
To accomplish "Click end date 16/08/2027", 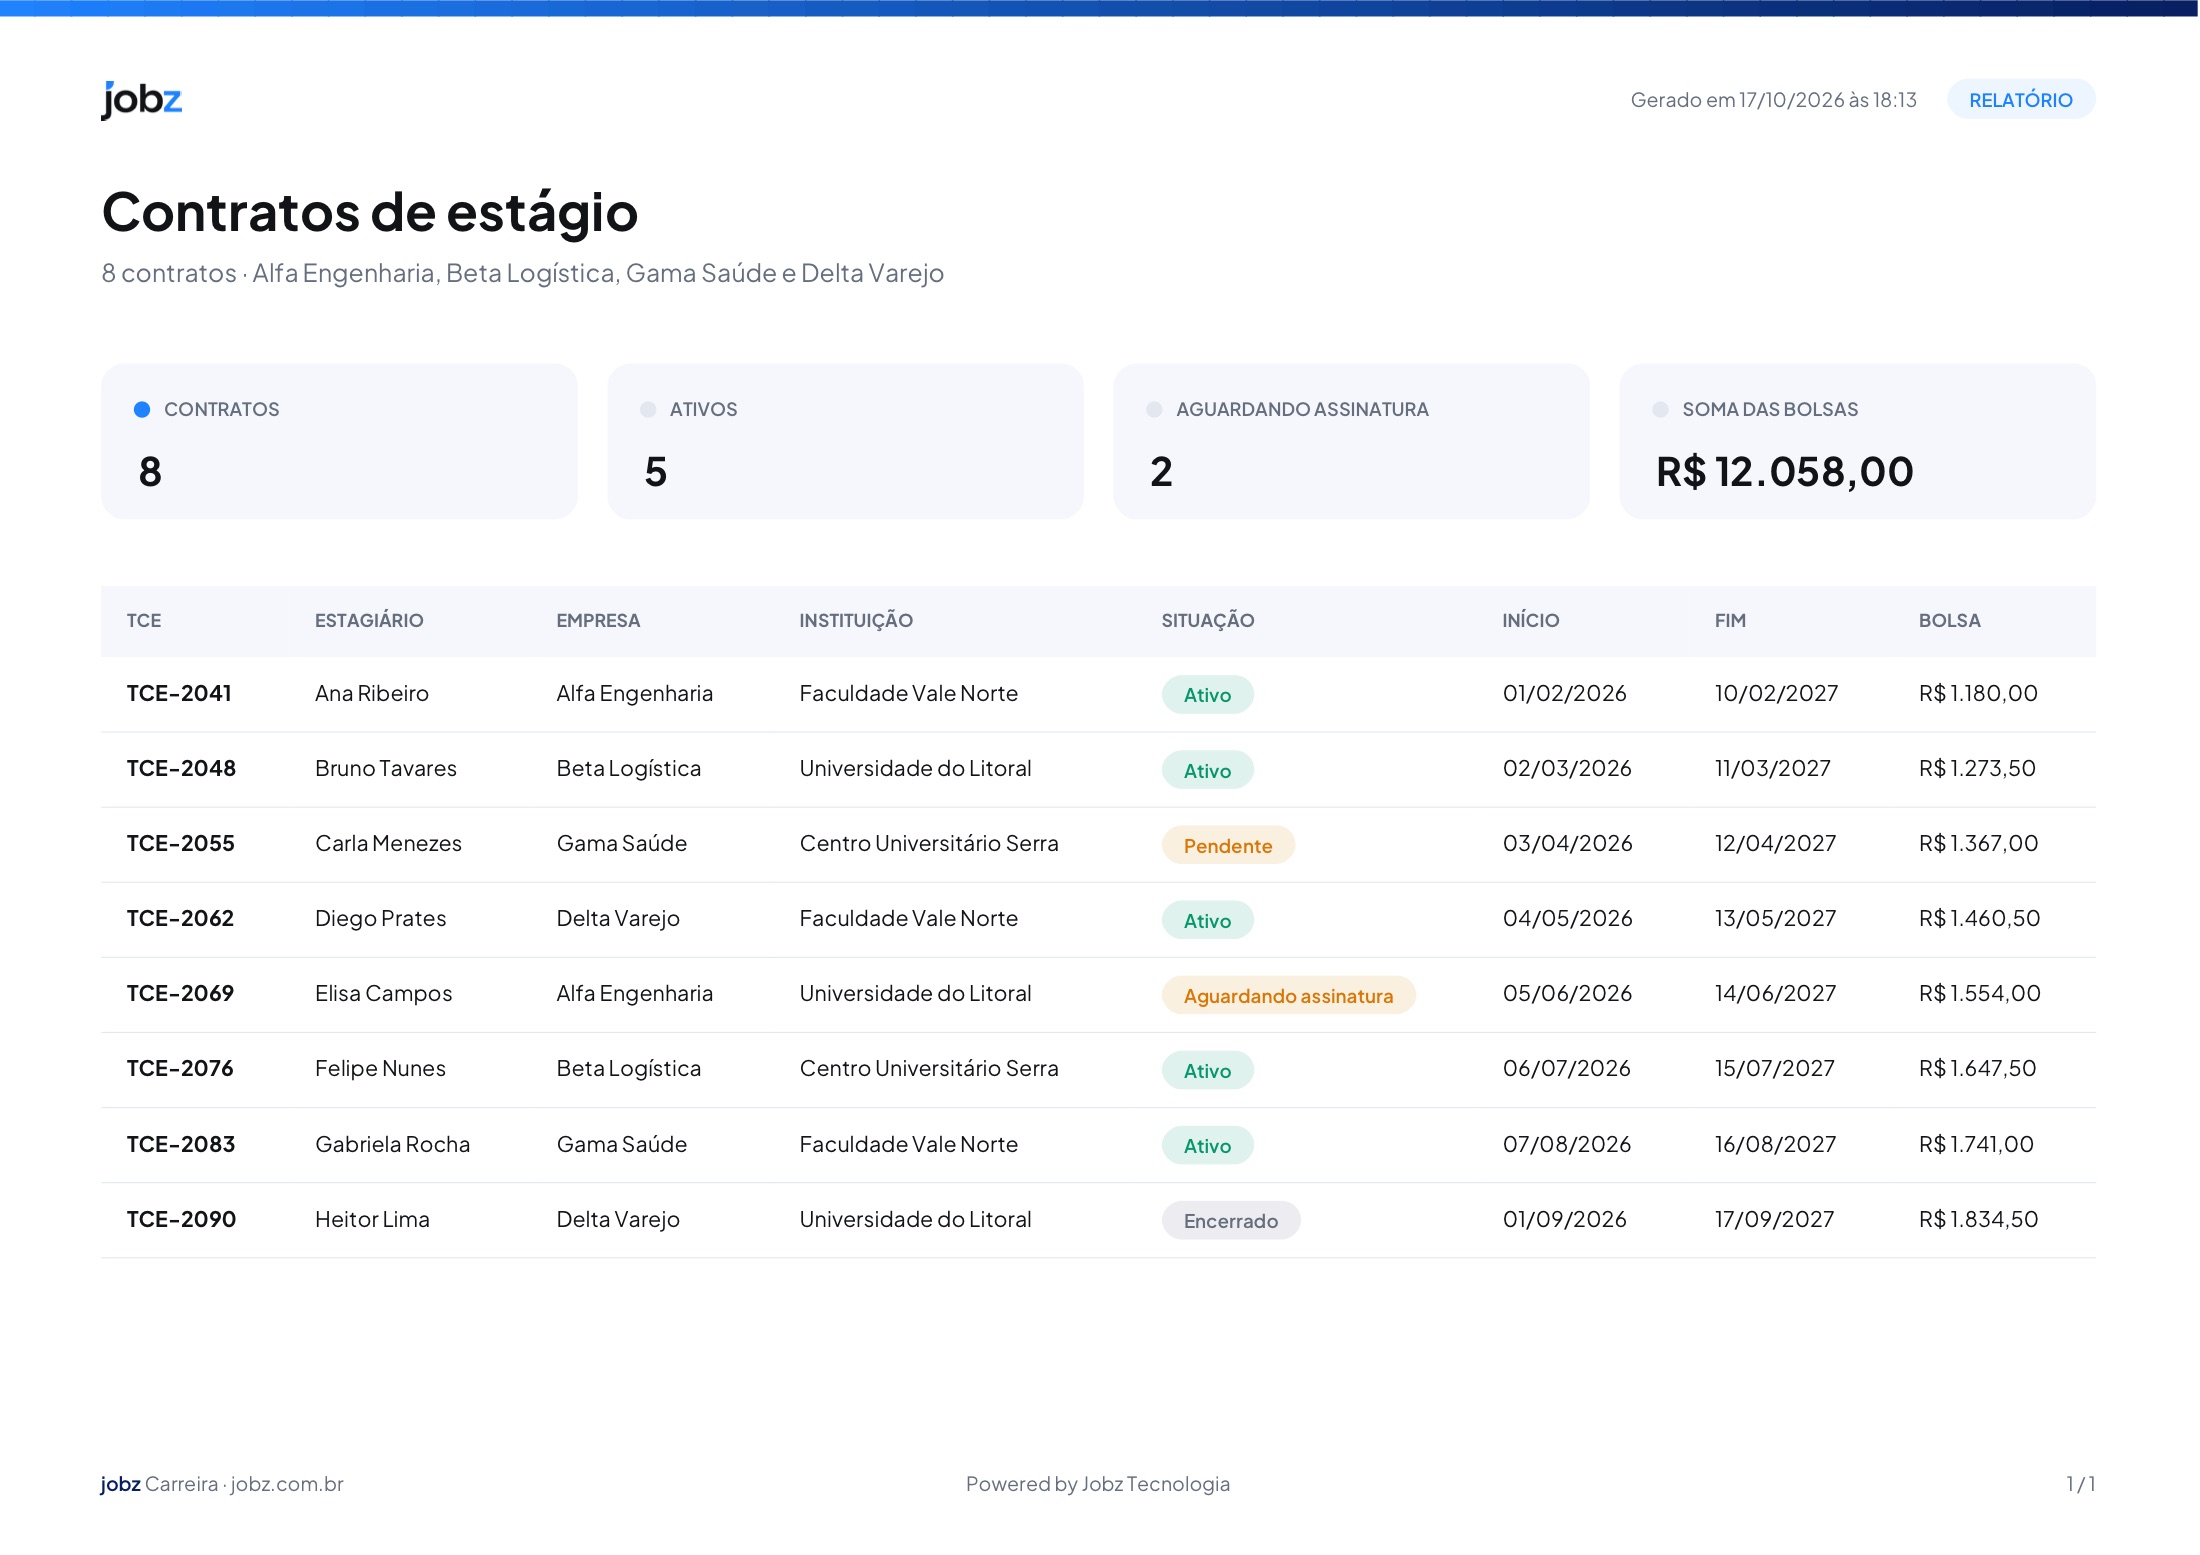I will 1775,1144.
